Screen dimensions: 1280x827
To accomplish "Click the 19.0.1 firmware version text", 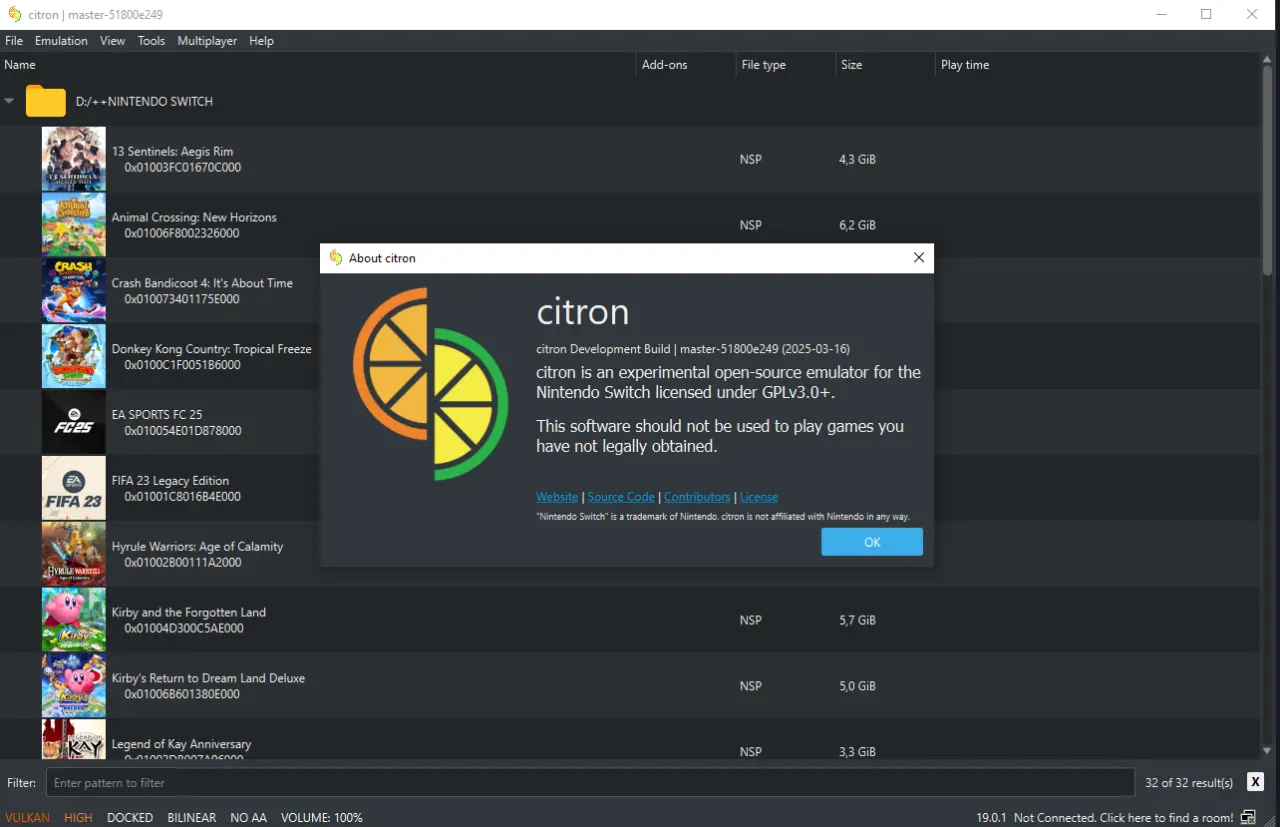I will tap(991, 817).
